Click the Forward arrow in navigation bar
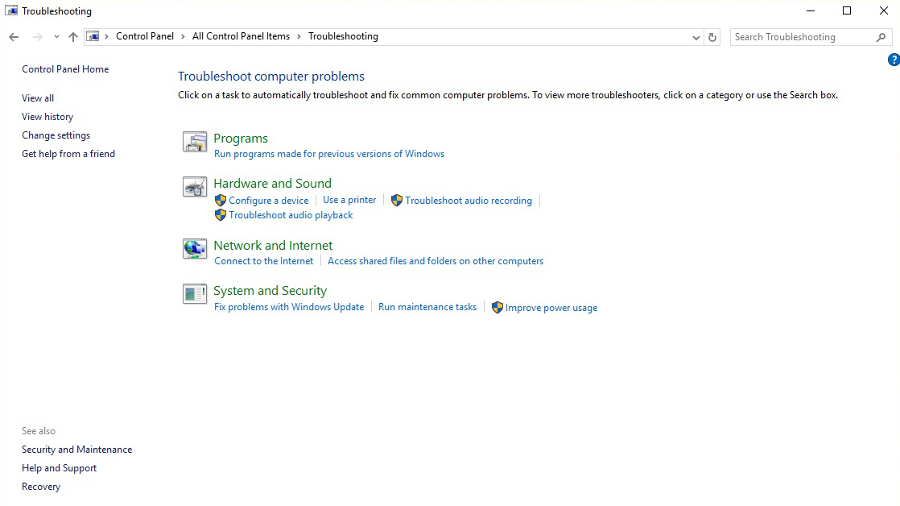This screenshot has width=900, height=506. coord(37,37)
